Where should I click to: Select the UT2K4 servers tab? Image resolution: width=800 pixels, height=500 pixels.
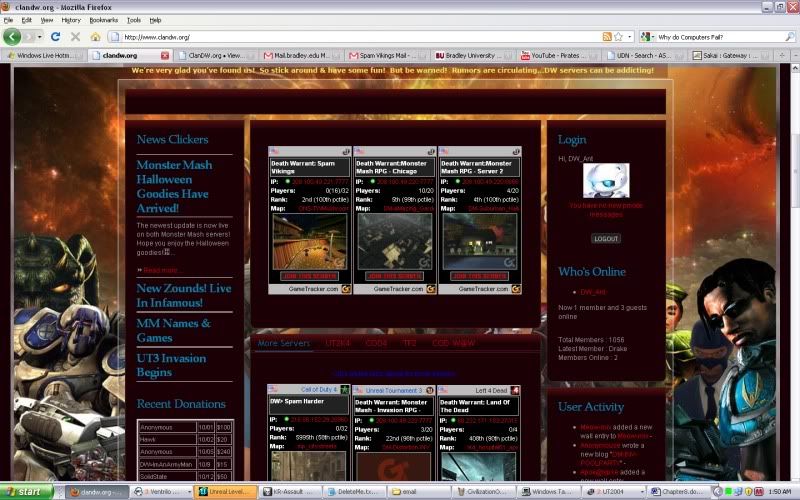click(x=338, y=343)
